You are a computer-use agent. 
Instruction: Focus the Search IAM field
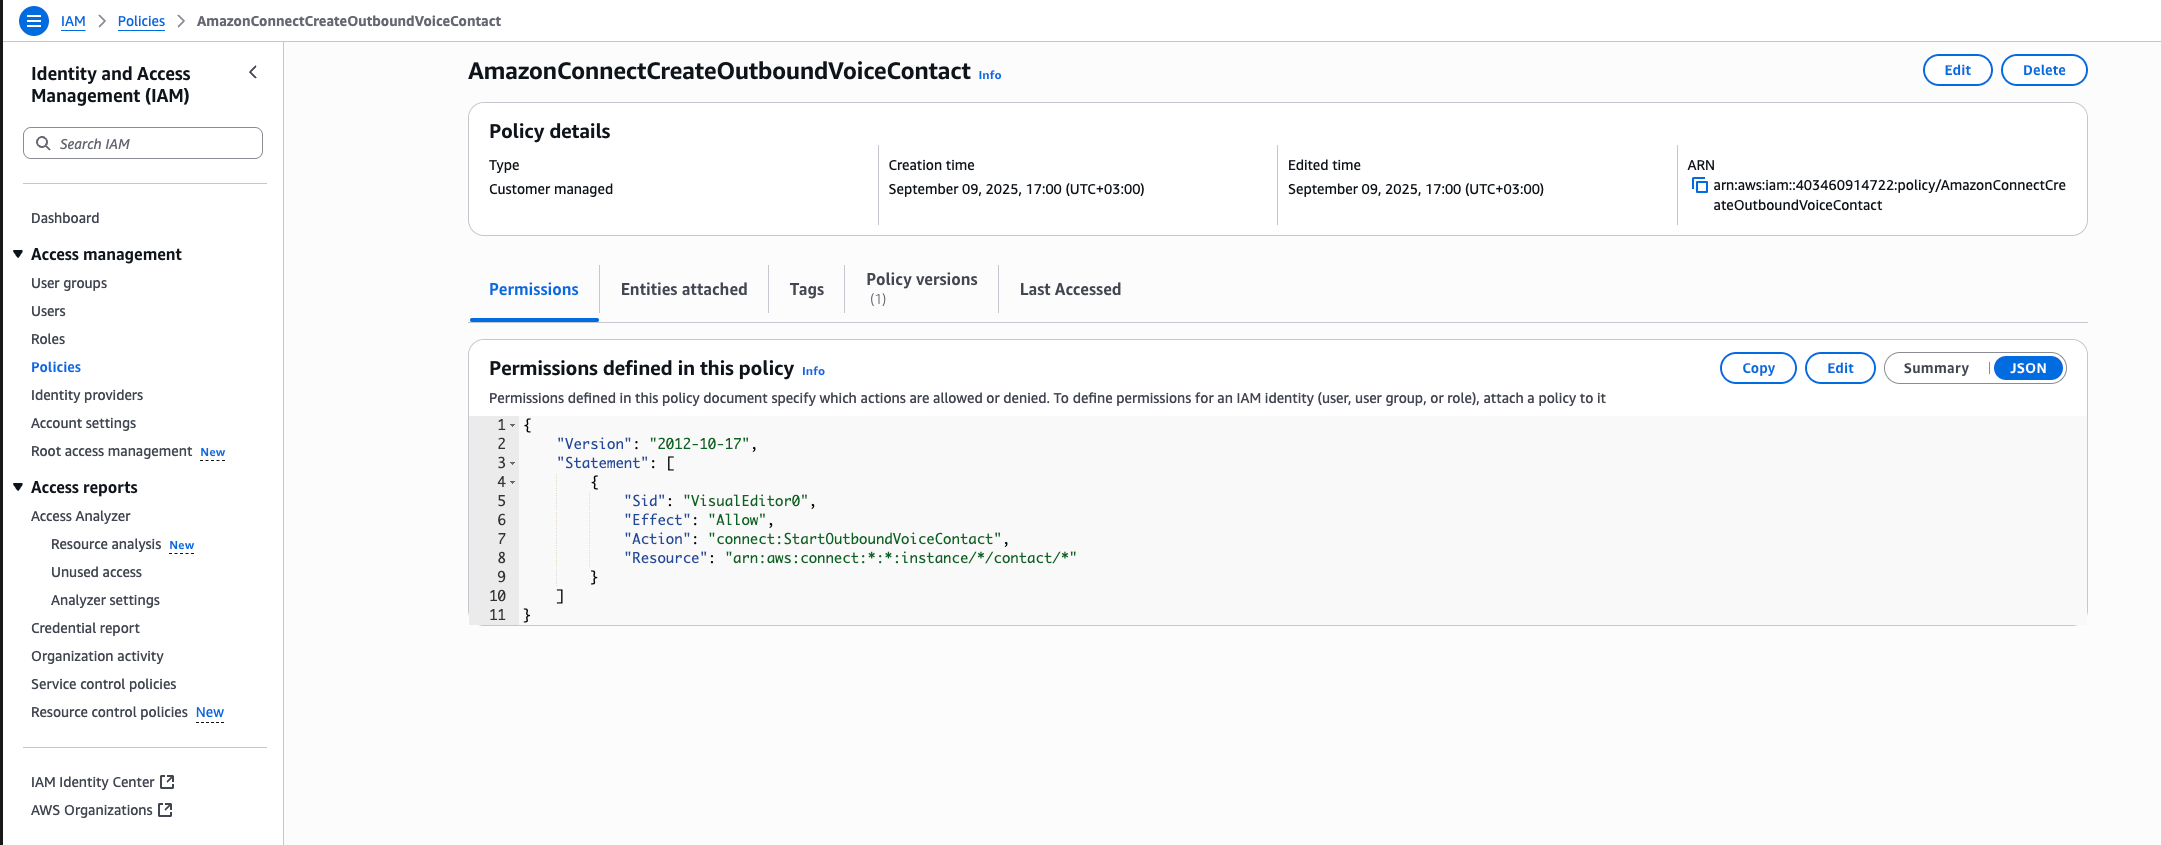[x=143, y=143]
